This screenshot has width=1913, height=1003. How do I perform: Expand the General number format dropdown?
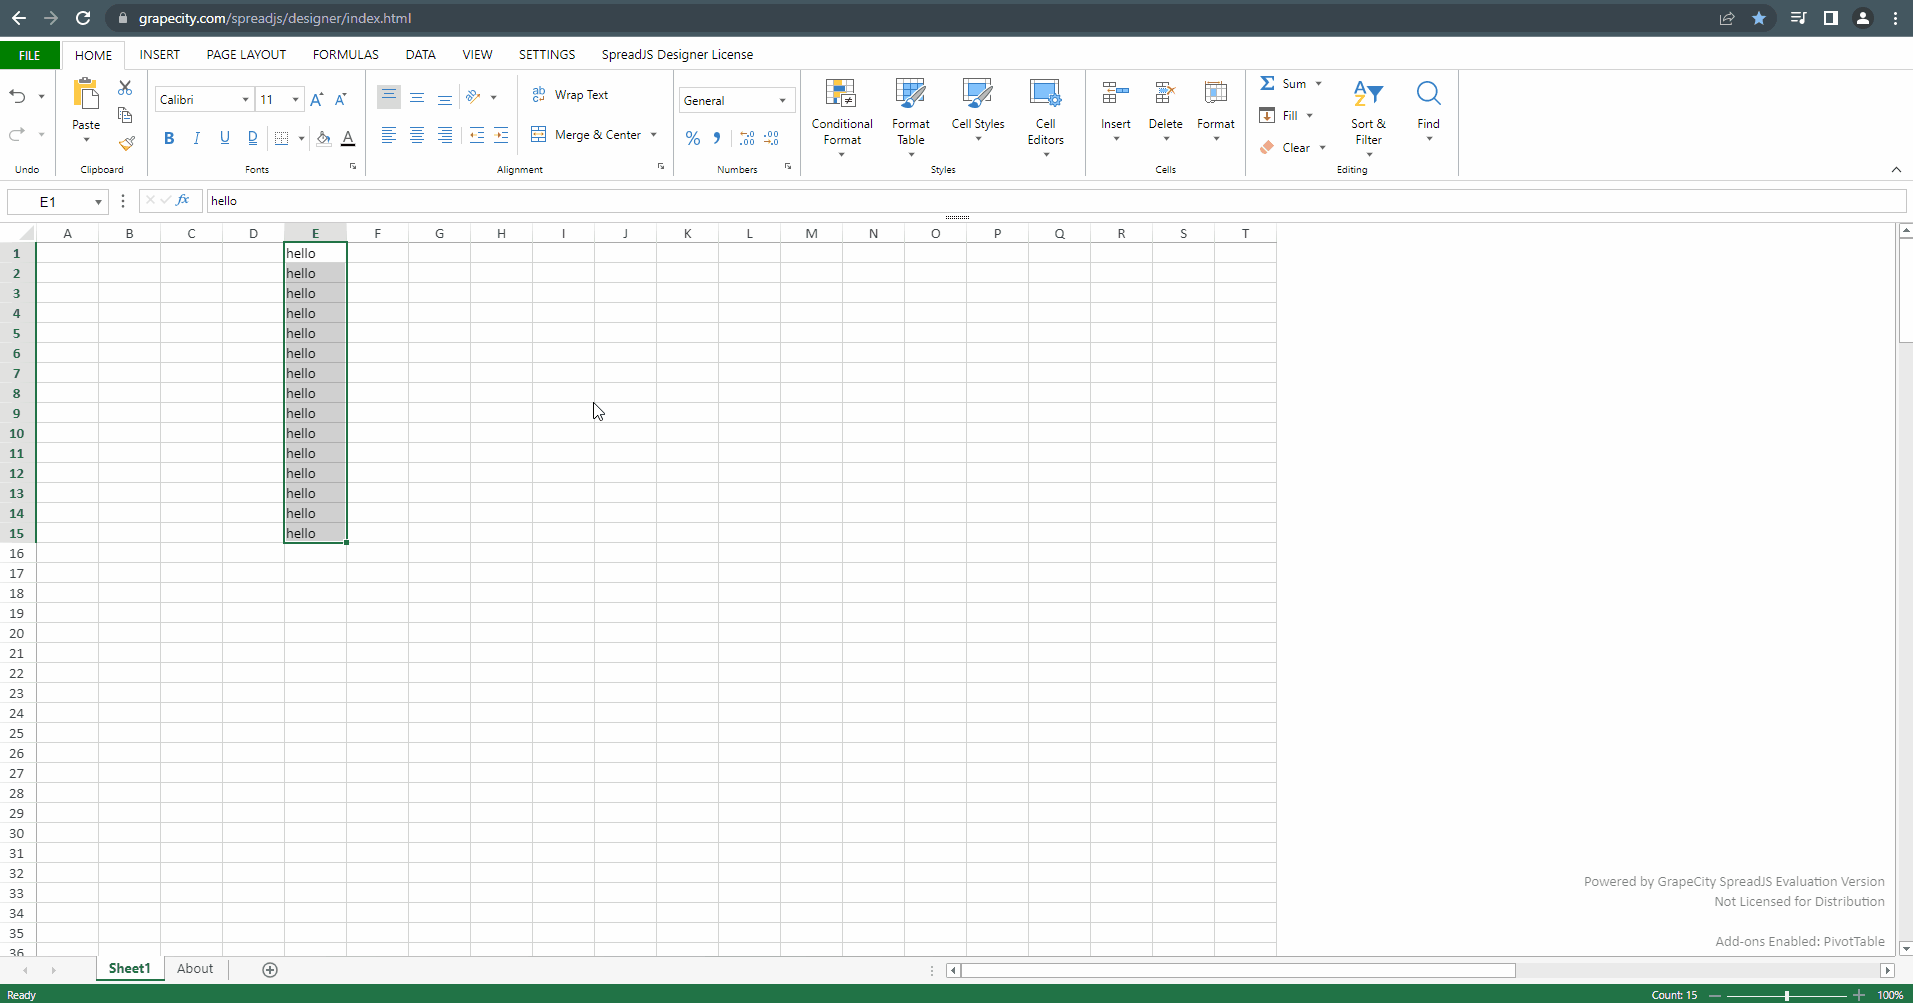point(782,101)
